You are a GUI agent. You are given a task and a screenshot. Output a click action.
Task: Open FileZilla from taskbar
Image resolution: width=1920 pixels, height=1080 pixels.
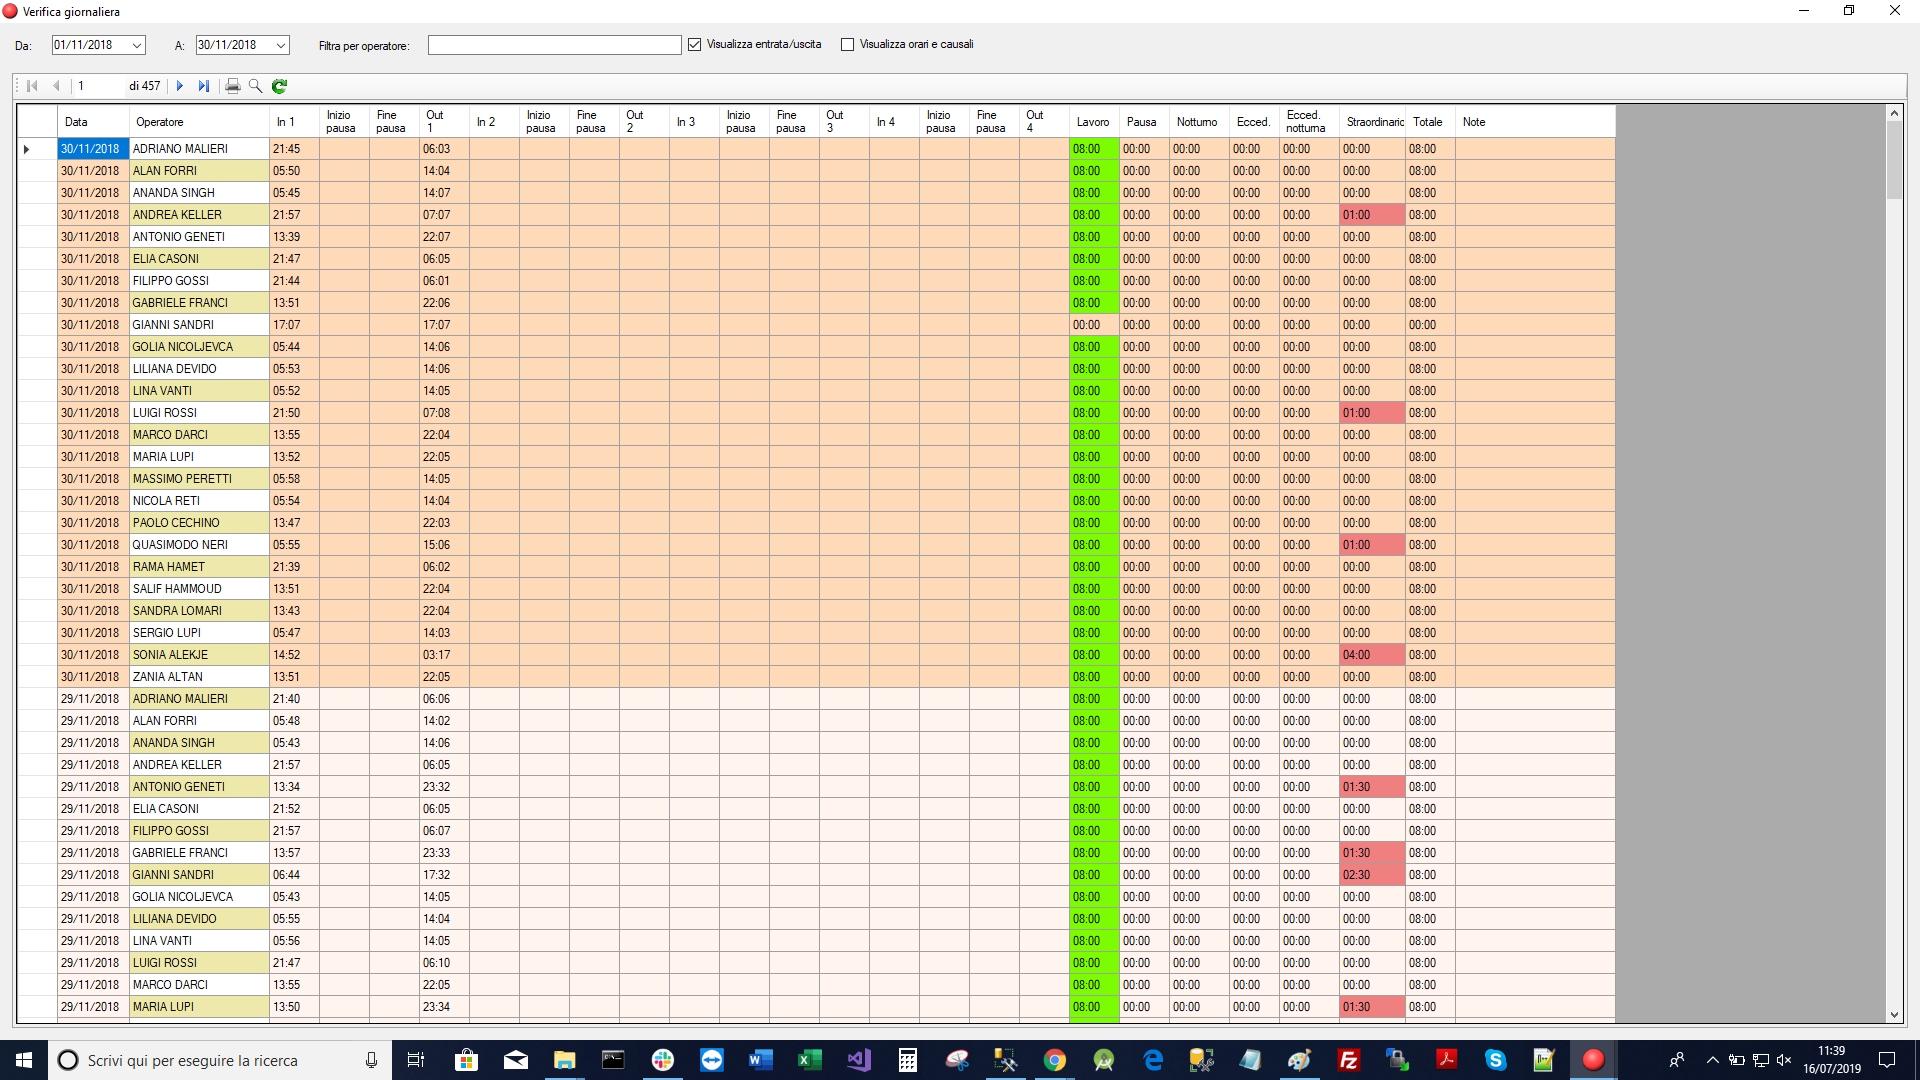click(x=1349, y=1060)
